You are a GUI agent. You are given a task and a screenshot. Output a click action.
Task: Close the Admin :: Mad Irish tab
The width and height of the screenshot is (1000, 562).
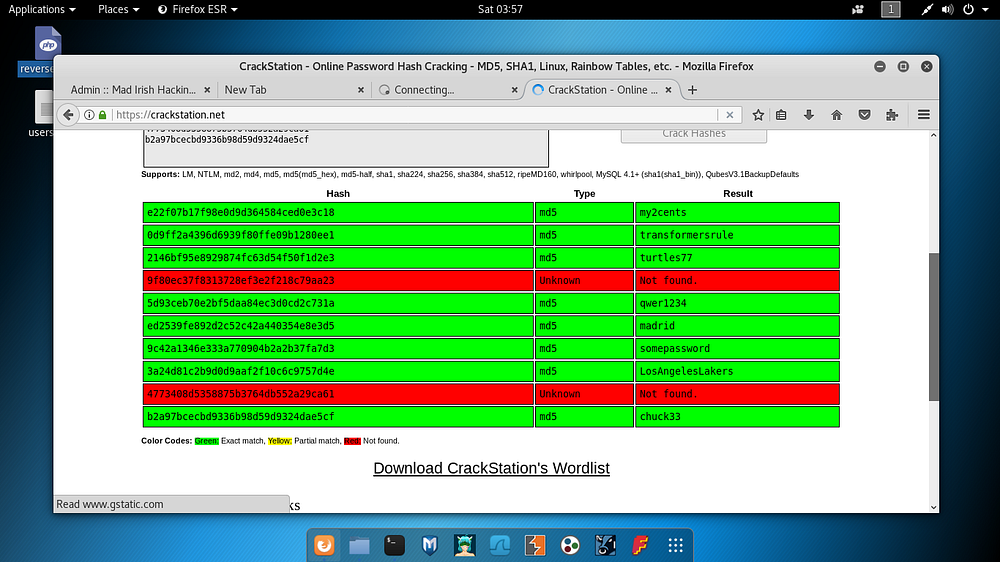207,90
